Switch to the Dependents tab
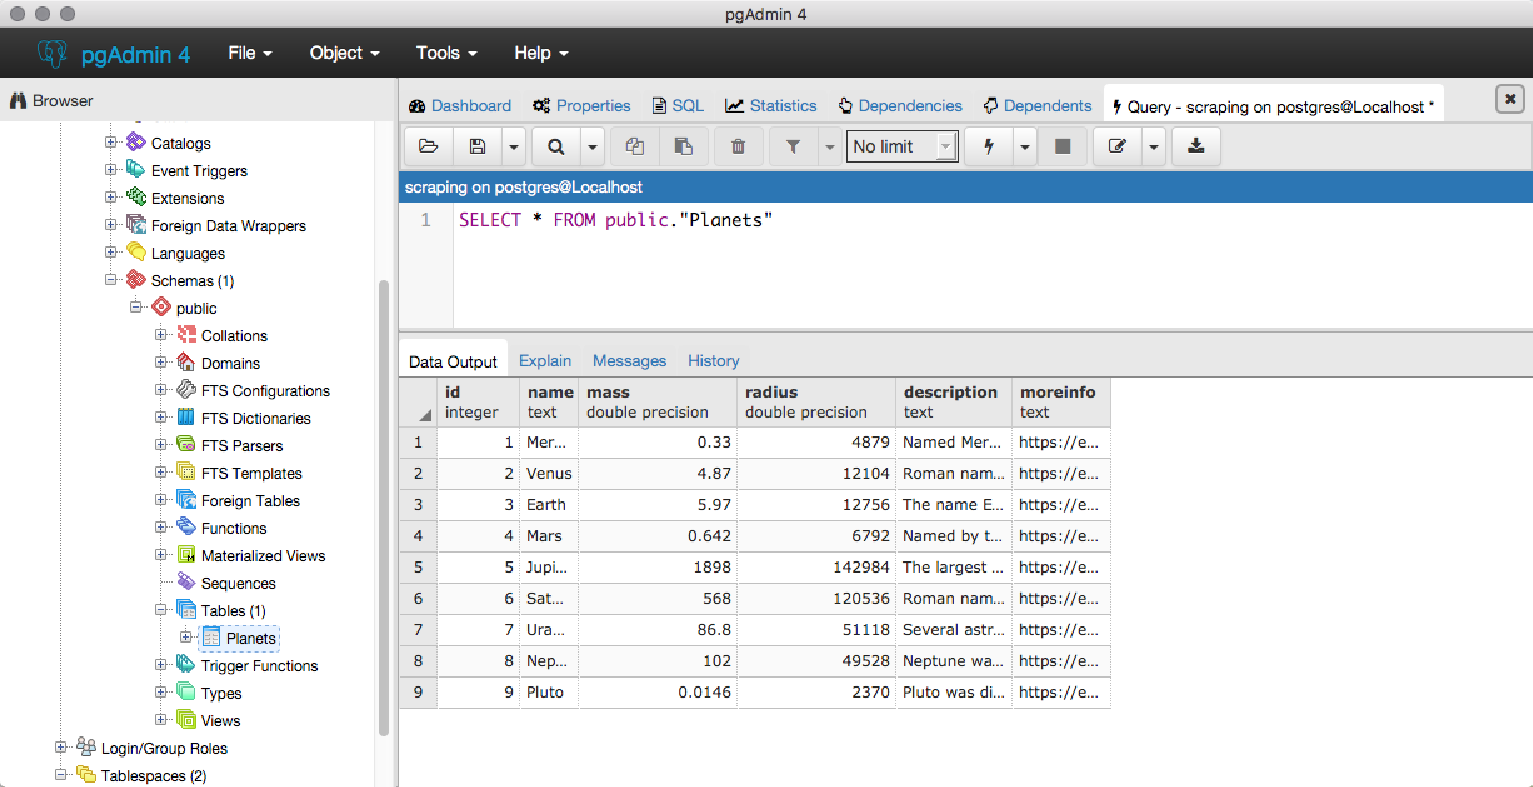Image resolution: width=1533 pixels, height=787 pixels. [1038, 106]
